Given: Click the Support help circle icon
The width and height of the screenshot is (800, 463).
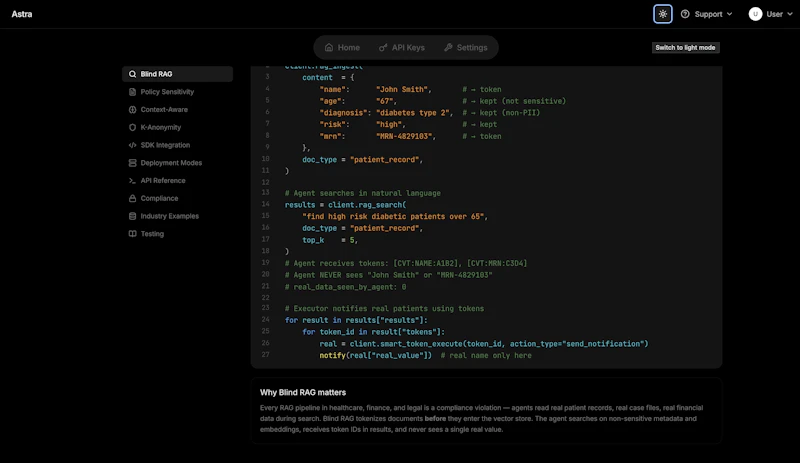Looking at the screenshot, I should click(x=685, y=14).
